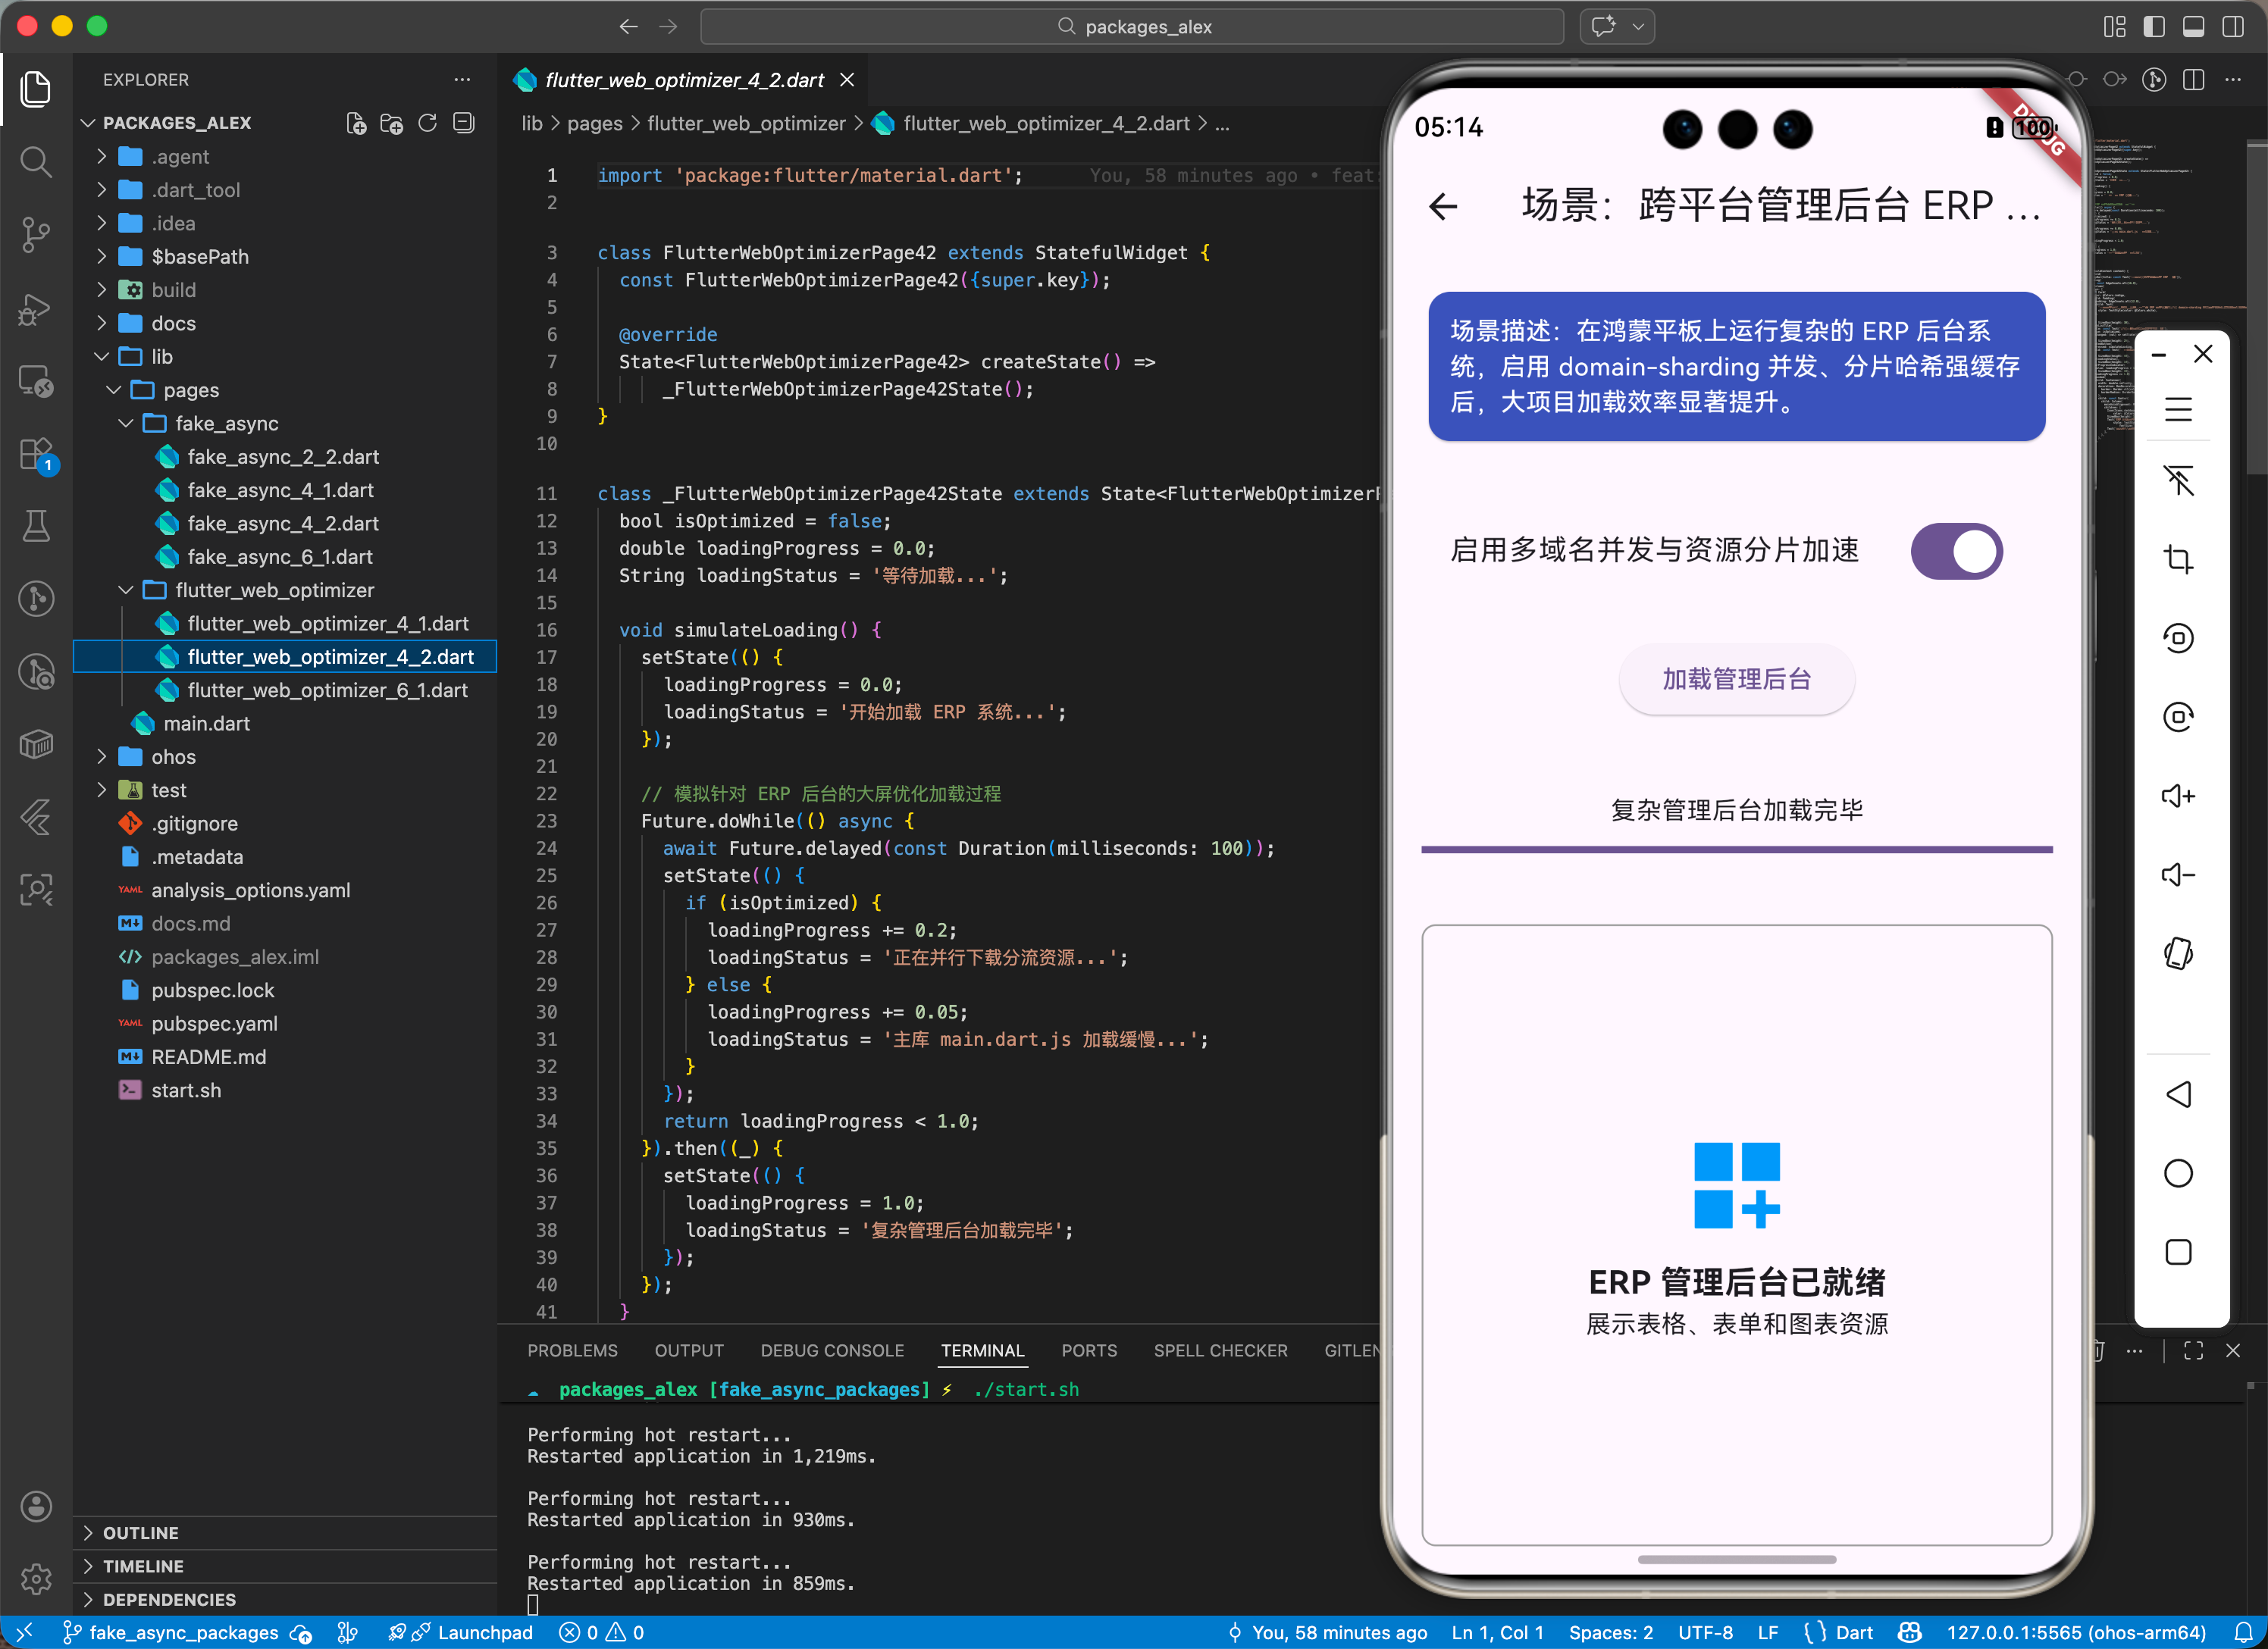
Task: Open the Search view in activity bar
Action: point(36,161)
